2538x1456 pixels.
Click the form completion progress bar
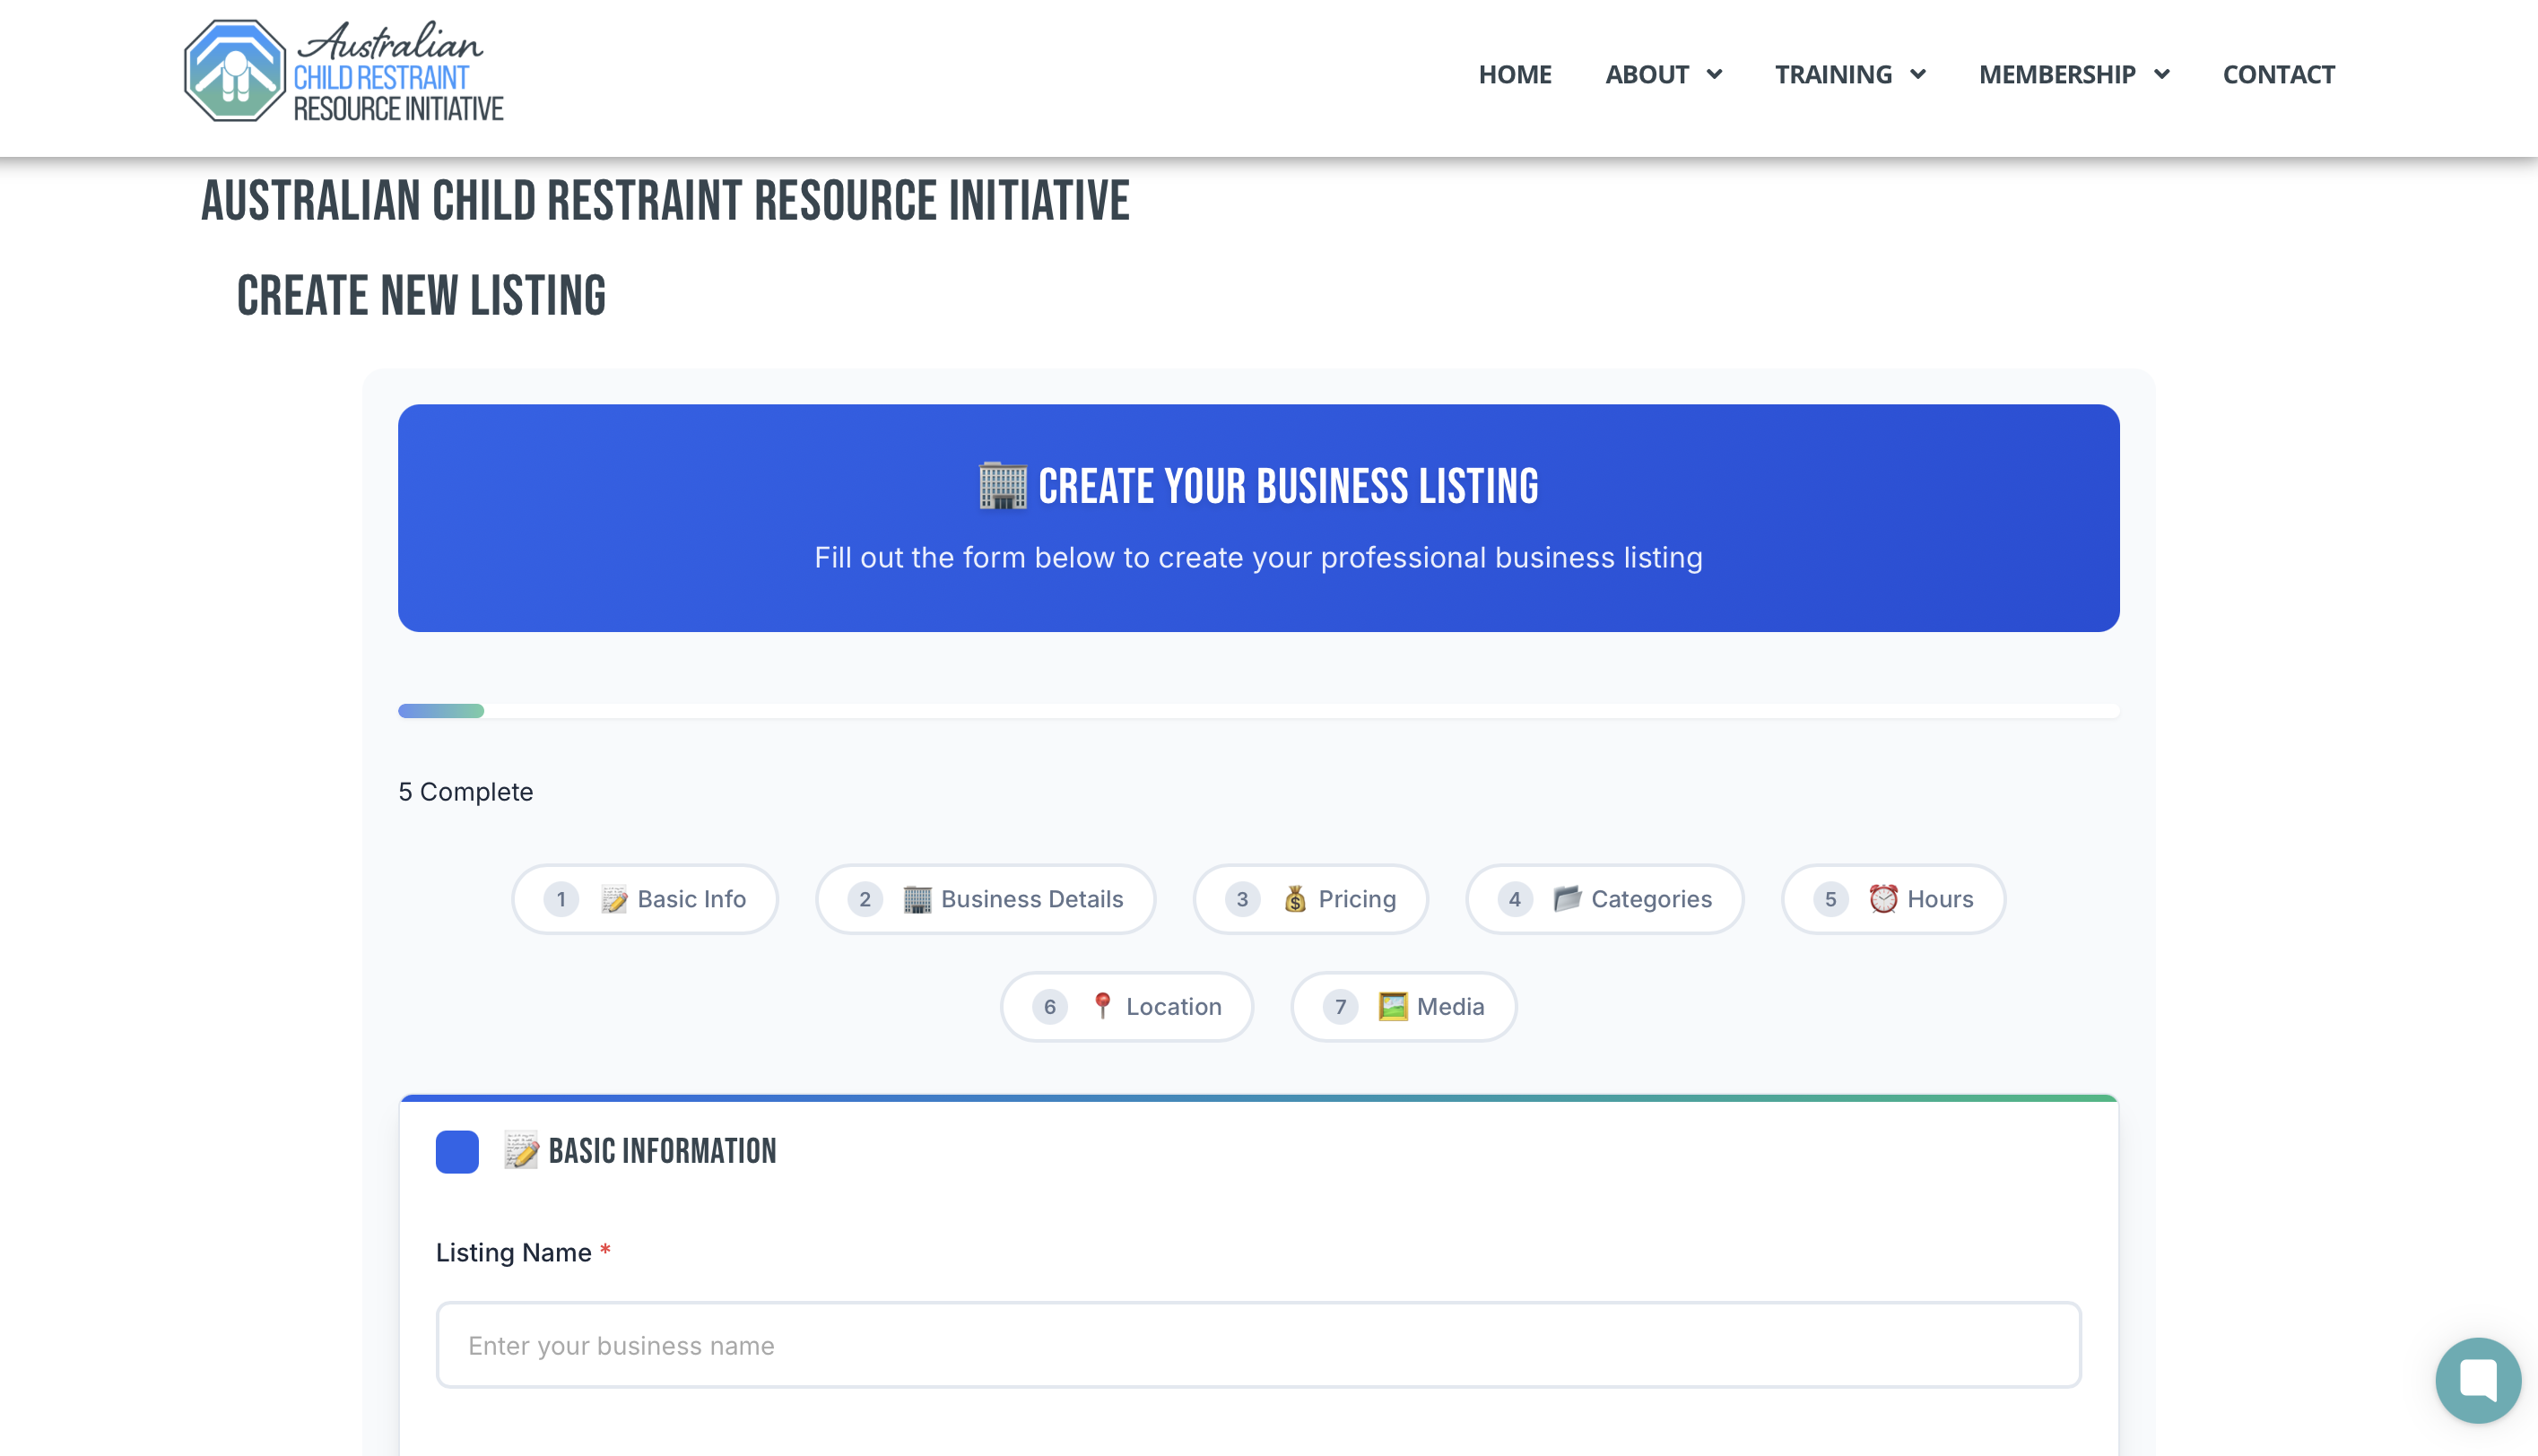click(x=1258, y=711)
